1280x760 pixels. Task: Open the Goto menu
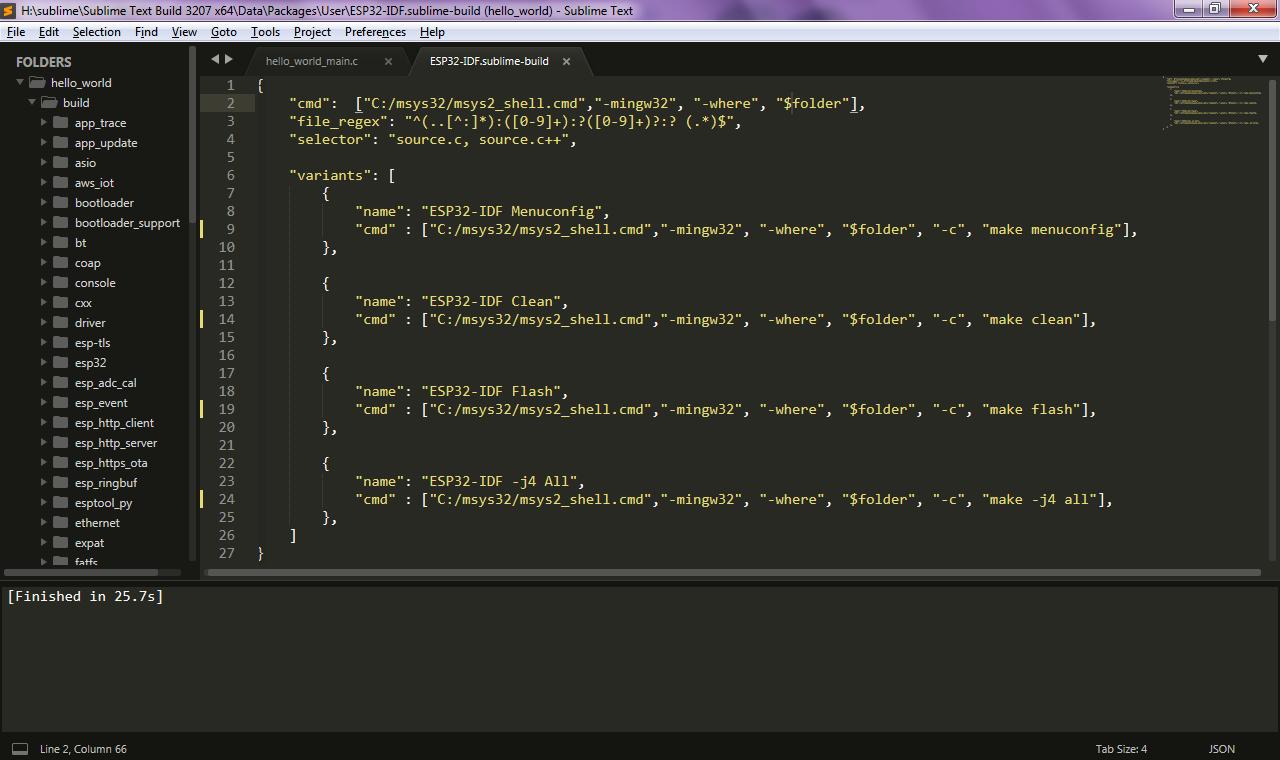(224, 32)
